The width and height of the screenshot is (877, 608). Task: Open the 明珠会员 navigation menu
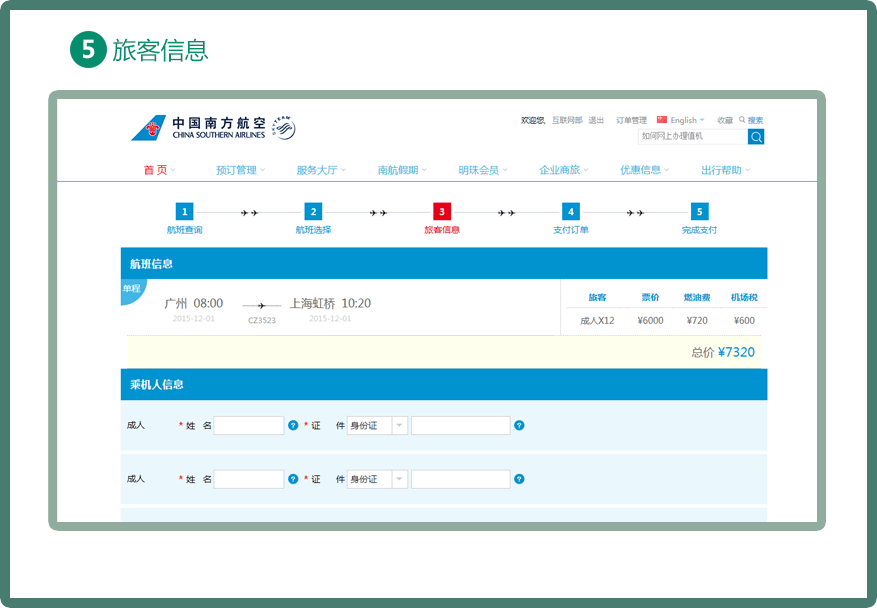click(x=482, y=170)
